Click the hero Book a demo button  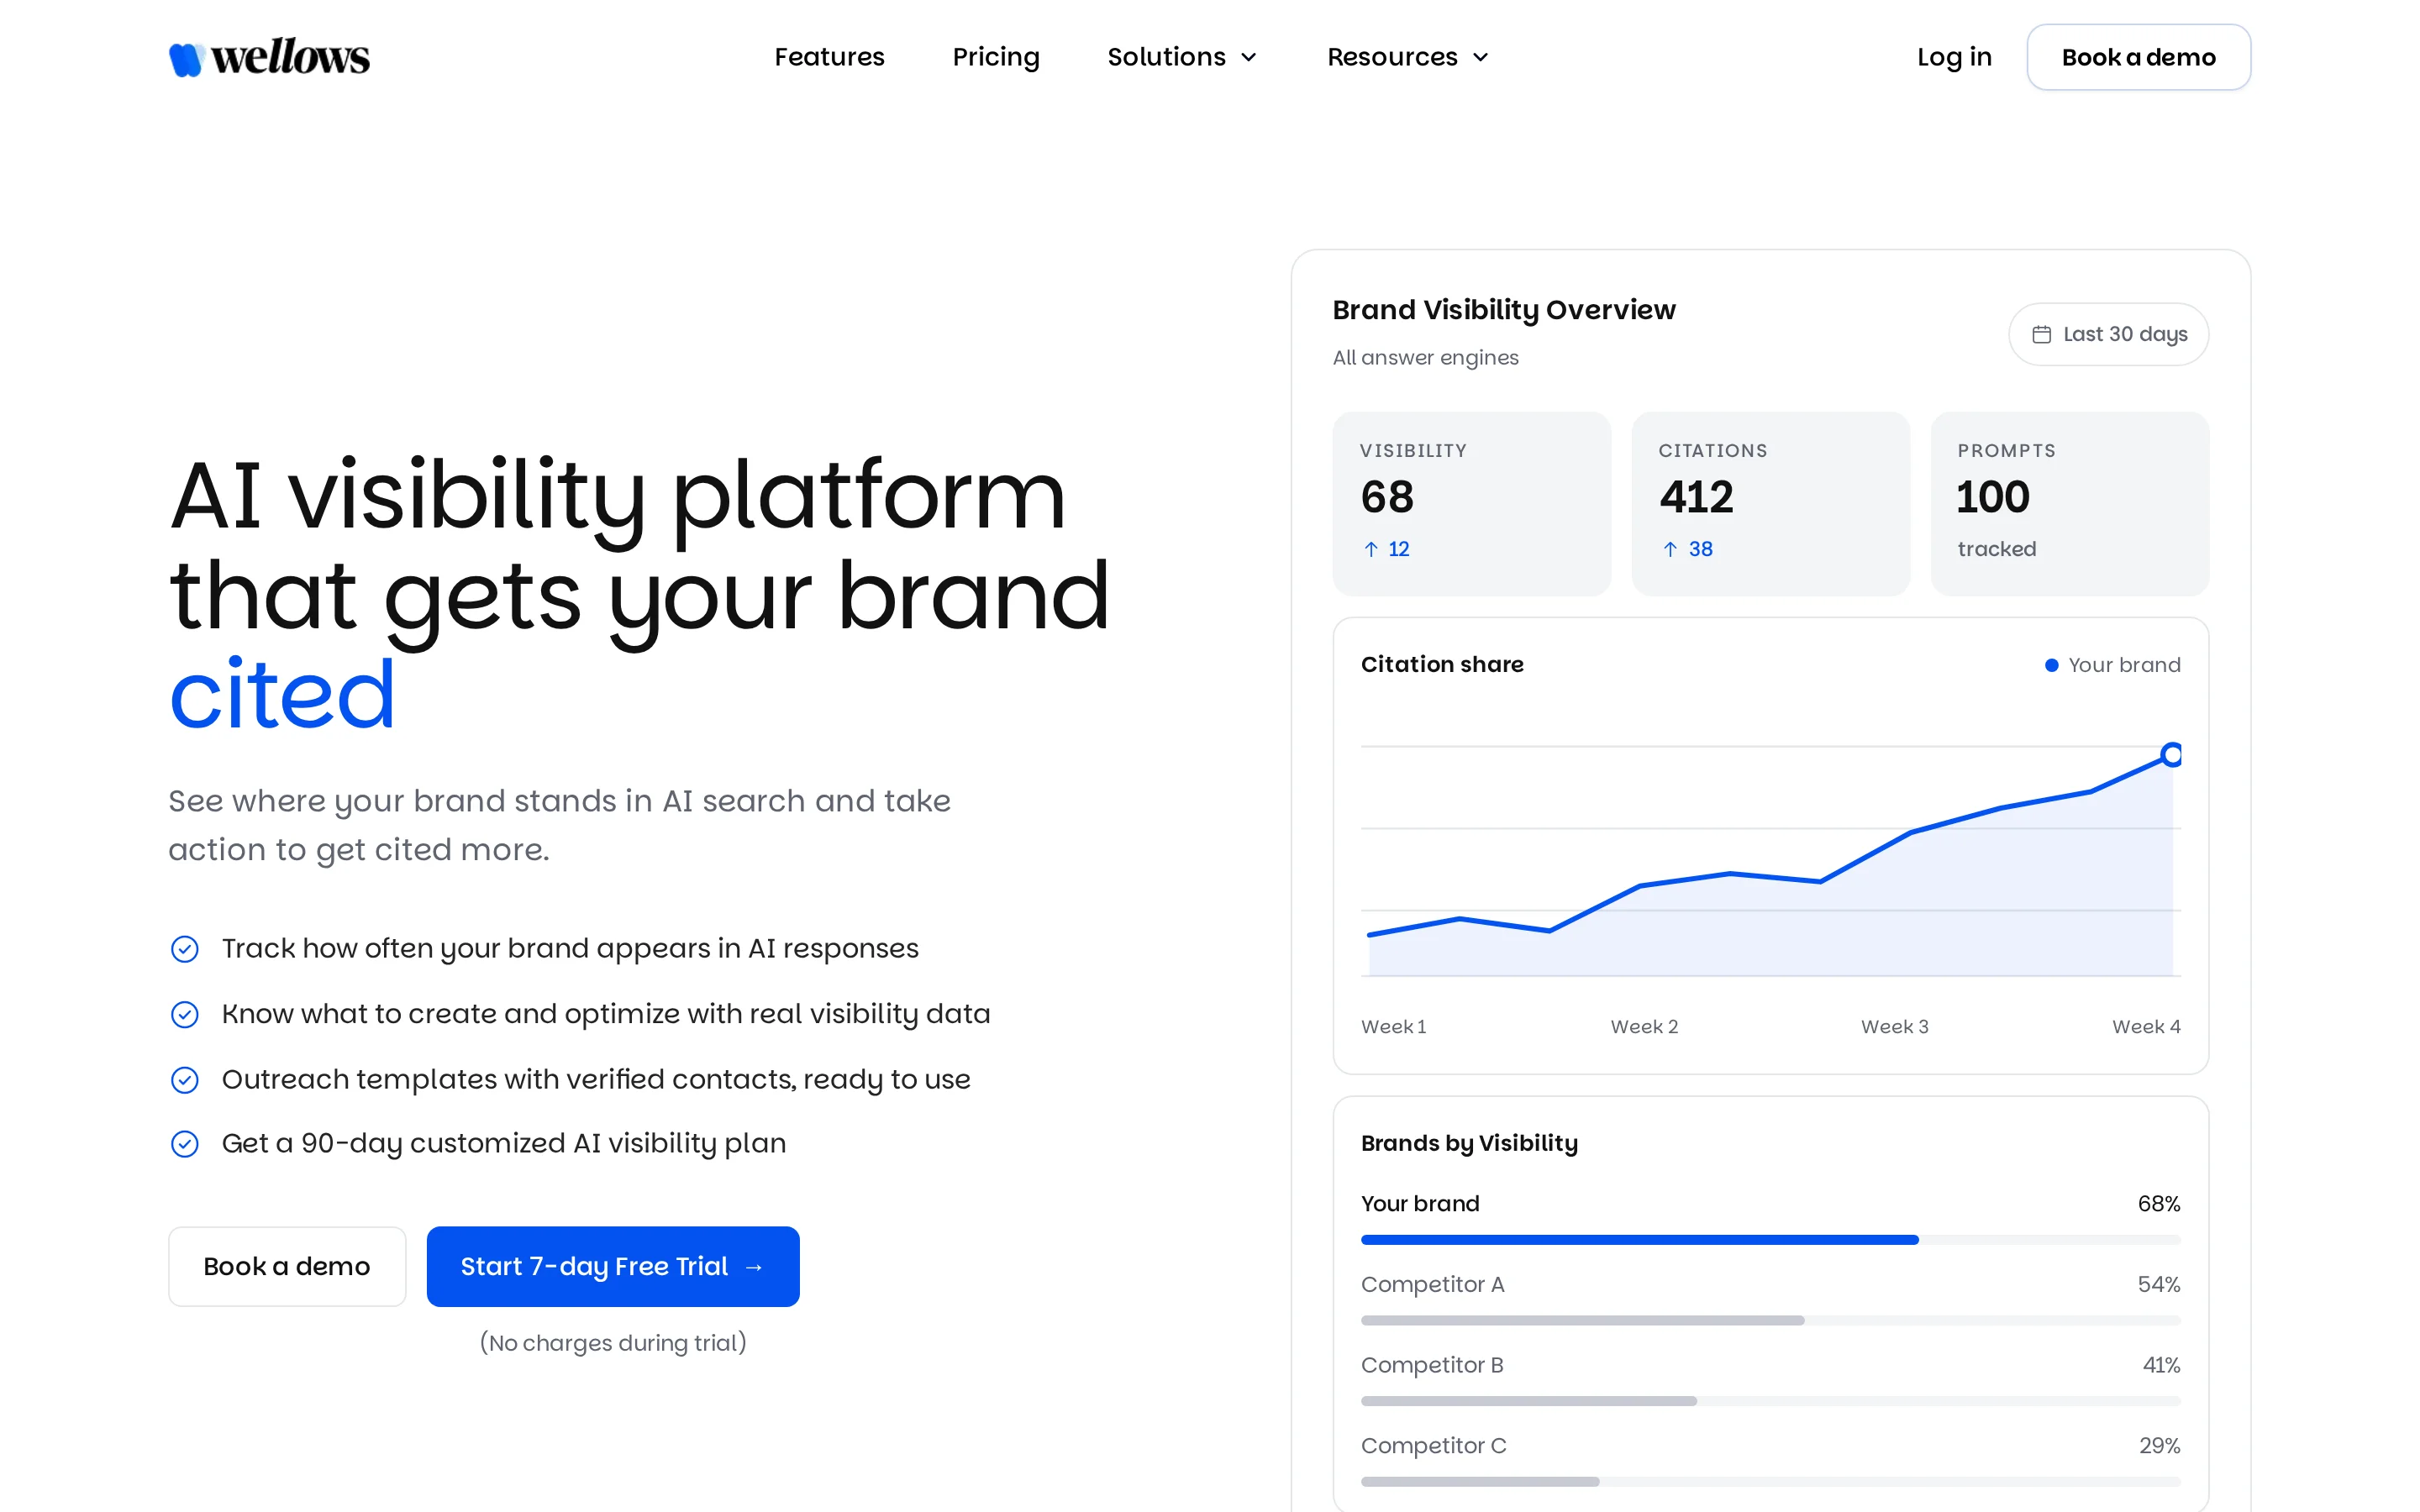(287, 1266)
